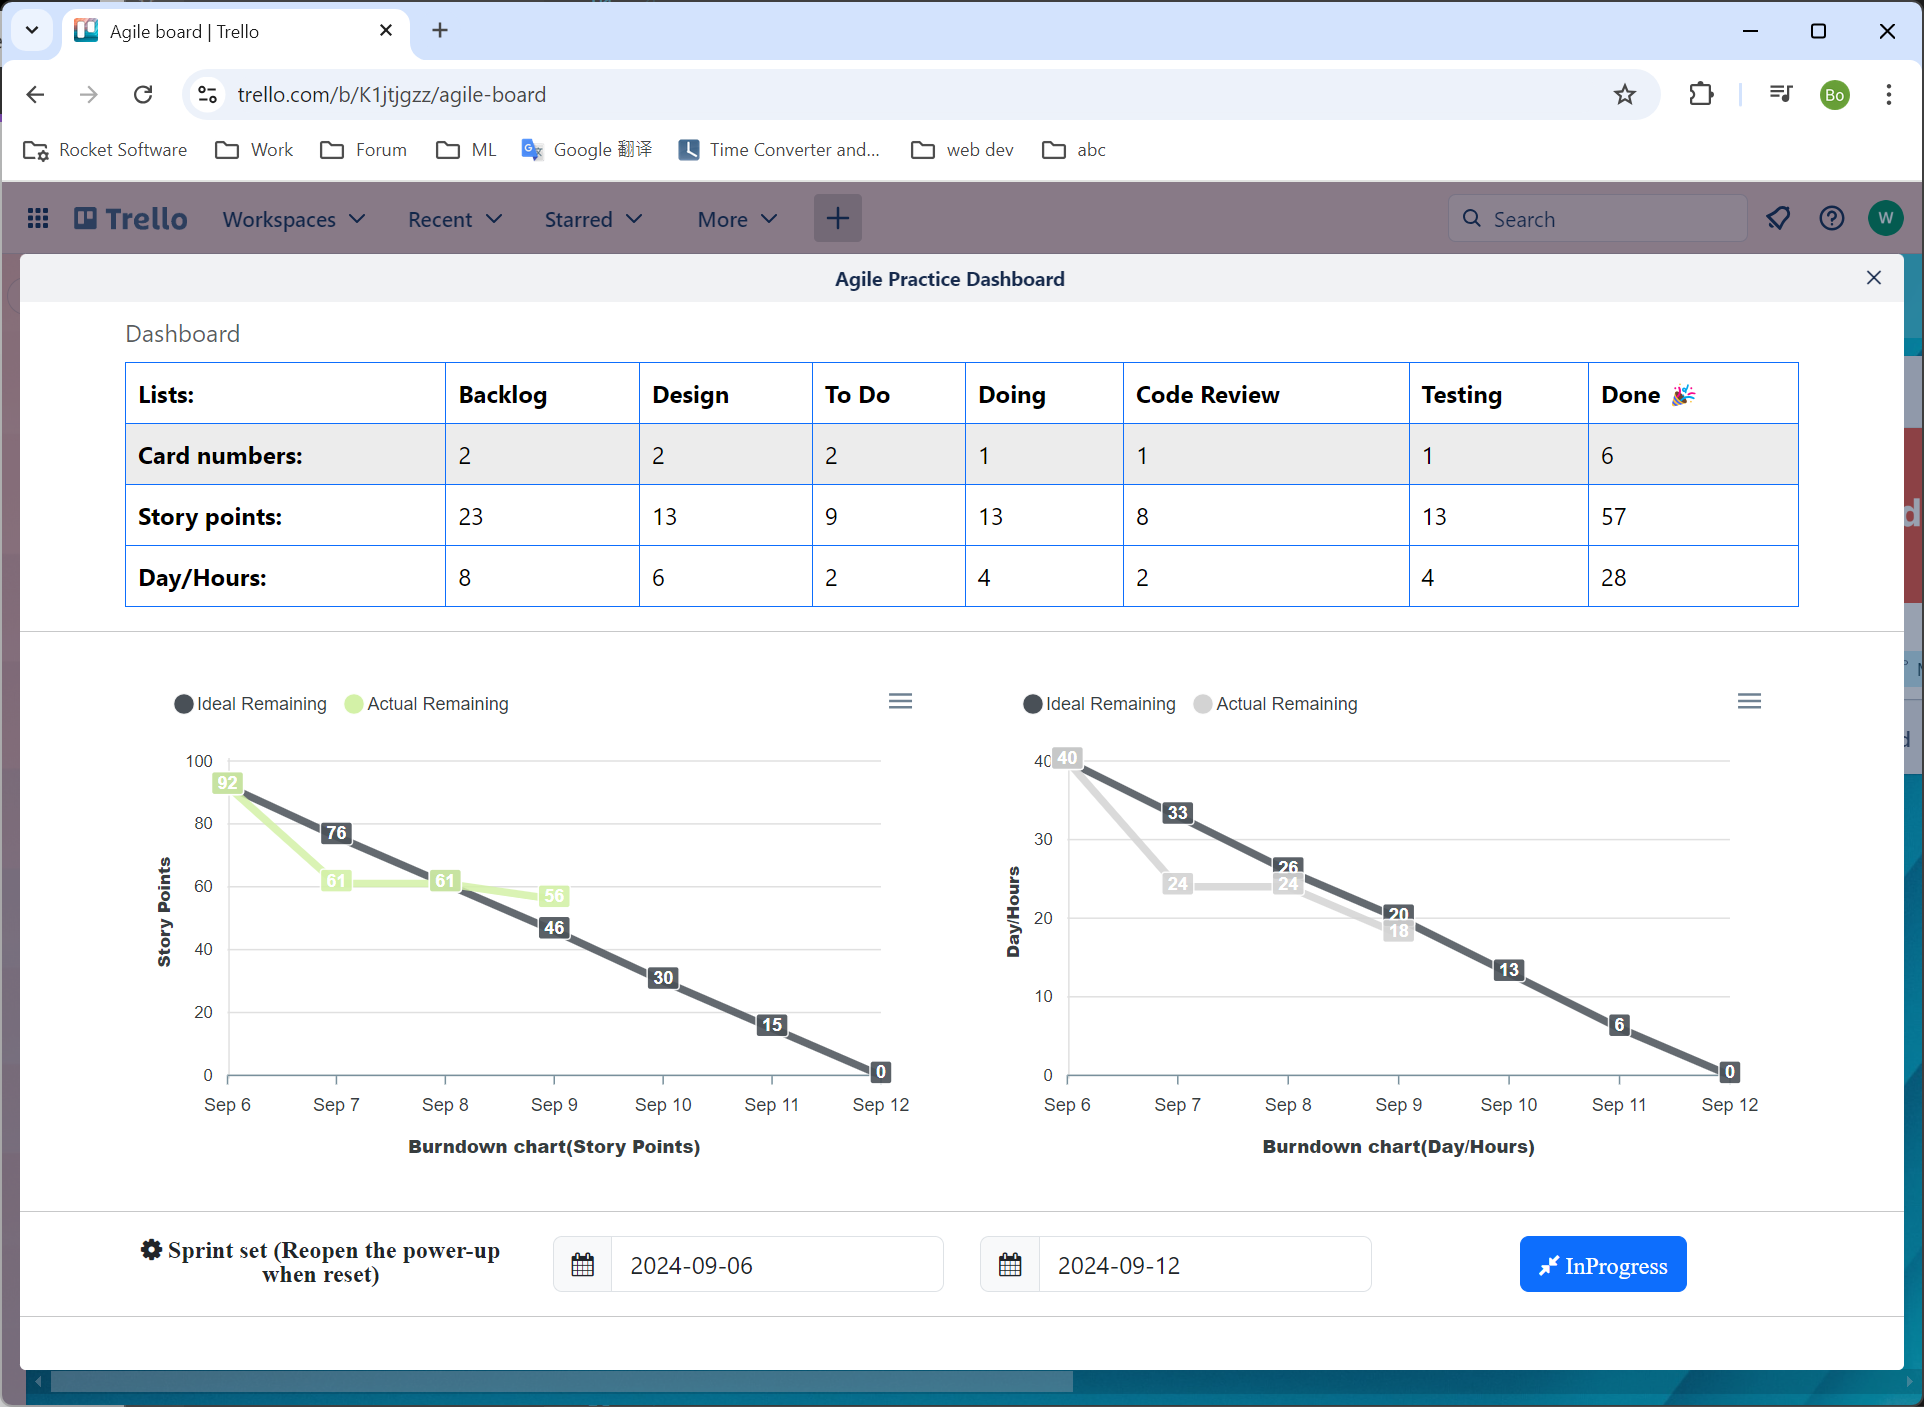Open the Day/Hours chart hamburger menu
Viewport: 1924px width, 1407px height.
click(x=1748, y=701)
